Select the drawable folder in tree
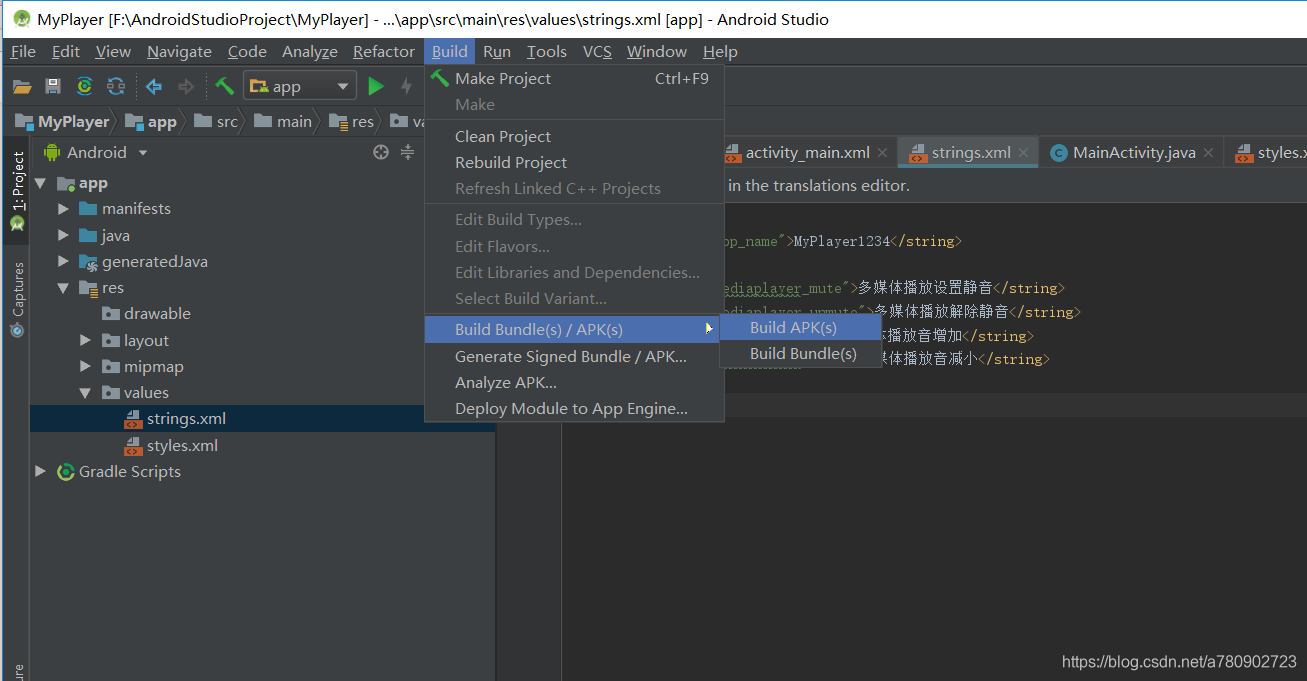Viewport: 1307px width, 681px height. click(x=146, y=314)
